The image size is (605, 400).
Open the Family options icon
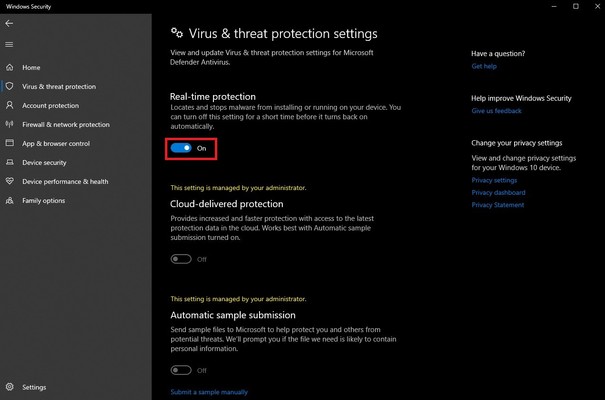coord(10,201)
